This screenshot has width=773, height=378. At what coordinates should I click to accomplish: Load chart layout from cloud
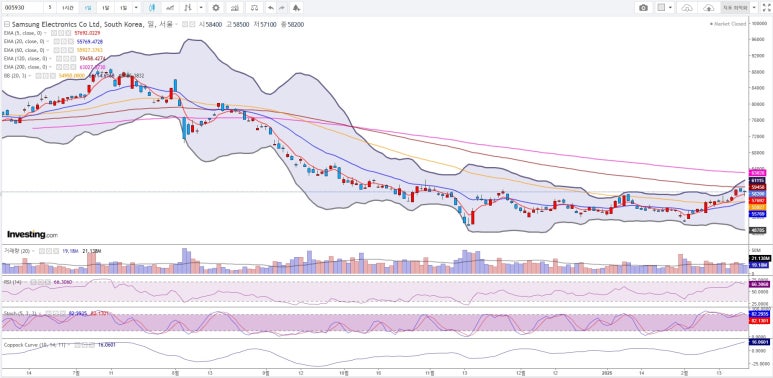click(687, 8)
